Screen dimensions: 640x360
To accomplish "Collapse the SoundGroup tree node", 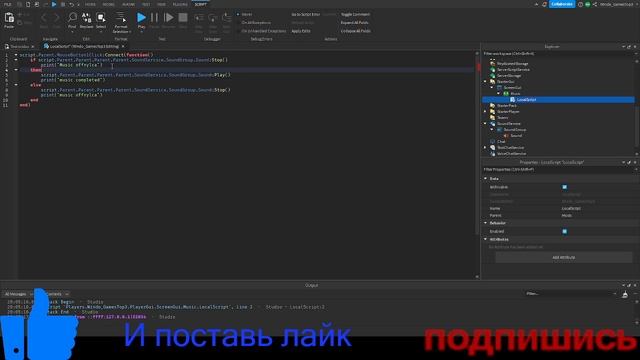I will coord(492,129).
